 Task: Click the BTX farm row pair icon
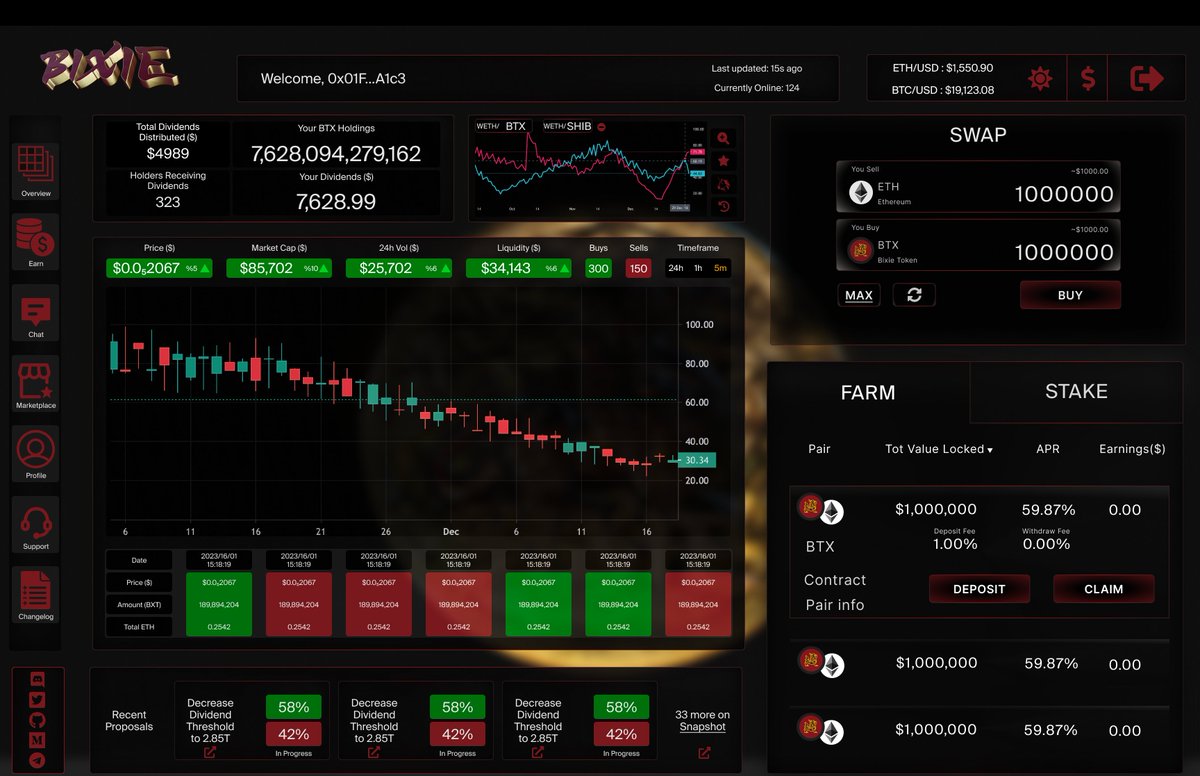(x=820, y=510)
